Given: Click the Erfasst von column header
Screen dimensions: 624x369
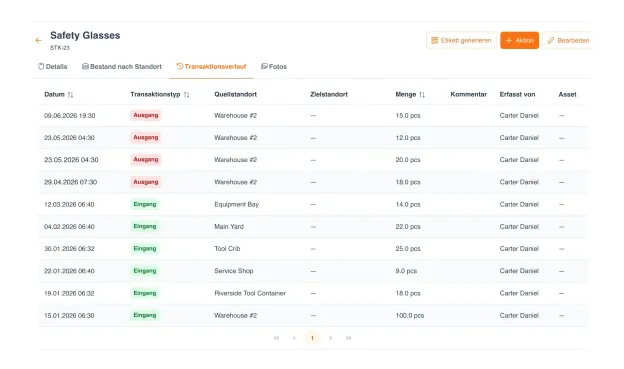Looking at the screenshot, I should point(517,94).
